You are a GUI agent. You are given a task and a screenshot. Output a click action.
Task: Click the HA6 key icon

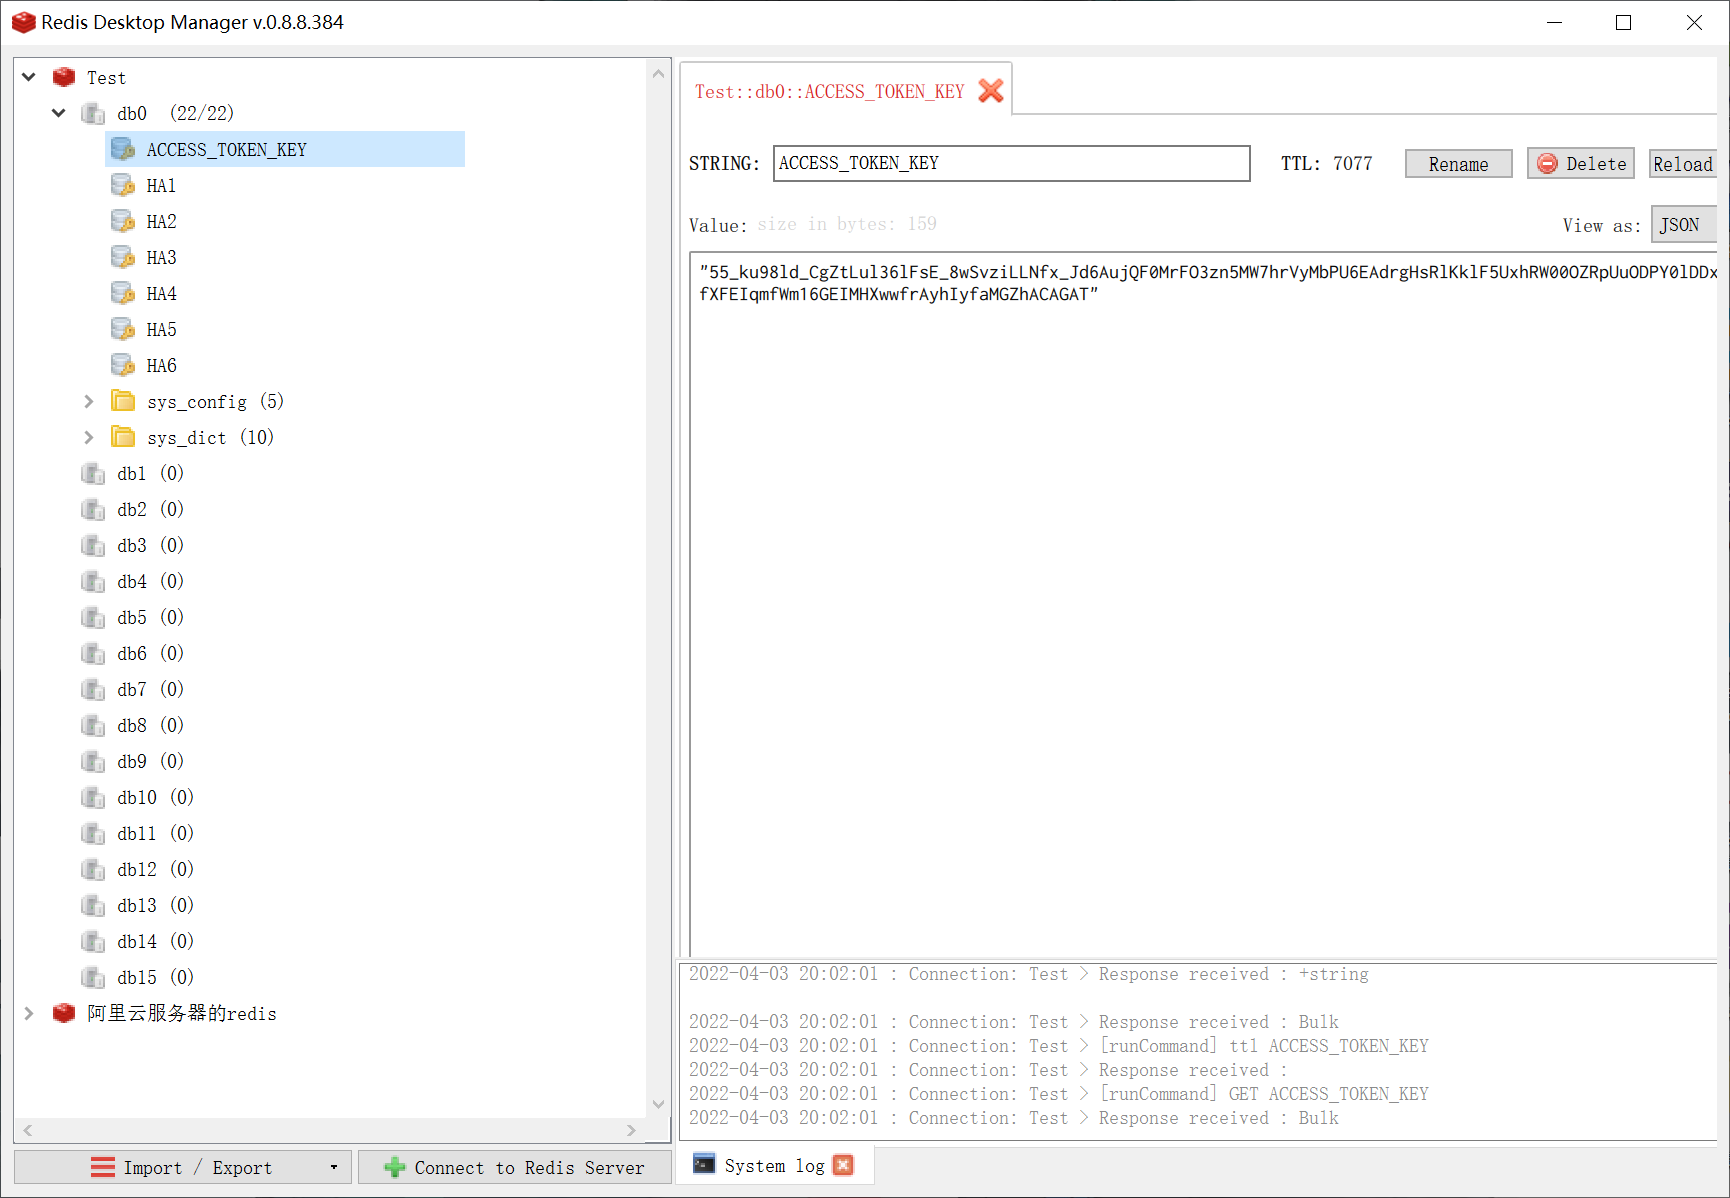(123, 365)
